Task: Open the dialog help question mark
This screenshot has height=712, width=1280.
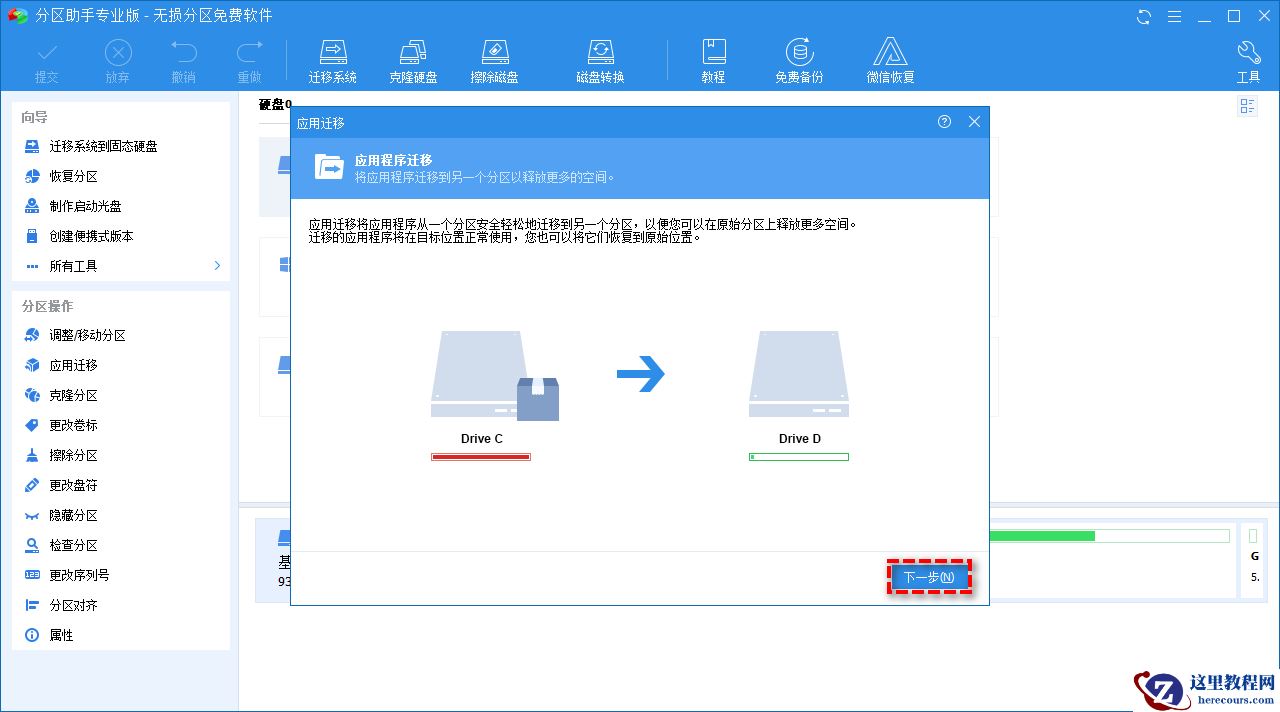Action: (944, 121)
